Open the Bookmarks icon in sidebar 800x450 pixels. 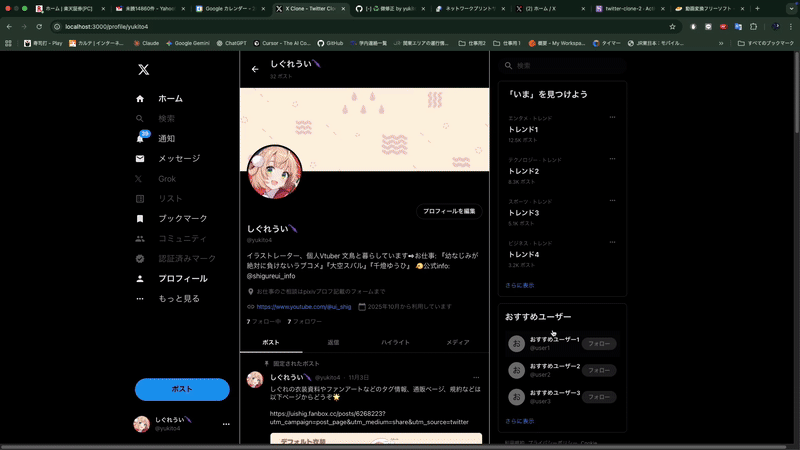tap(140, 218)
